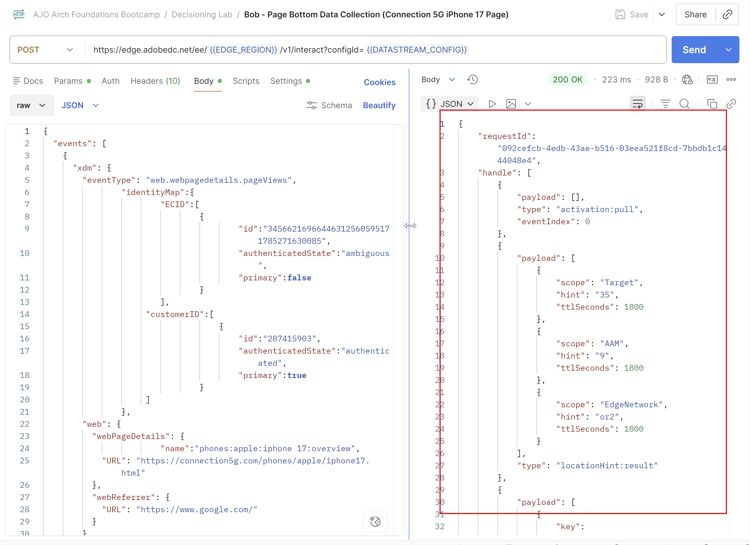Open the Scripts tab
The image size is (750, 545).
click(246, 81)
